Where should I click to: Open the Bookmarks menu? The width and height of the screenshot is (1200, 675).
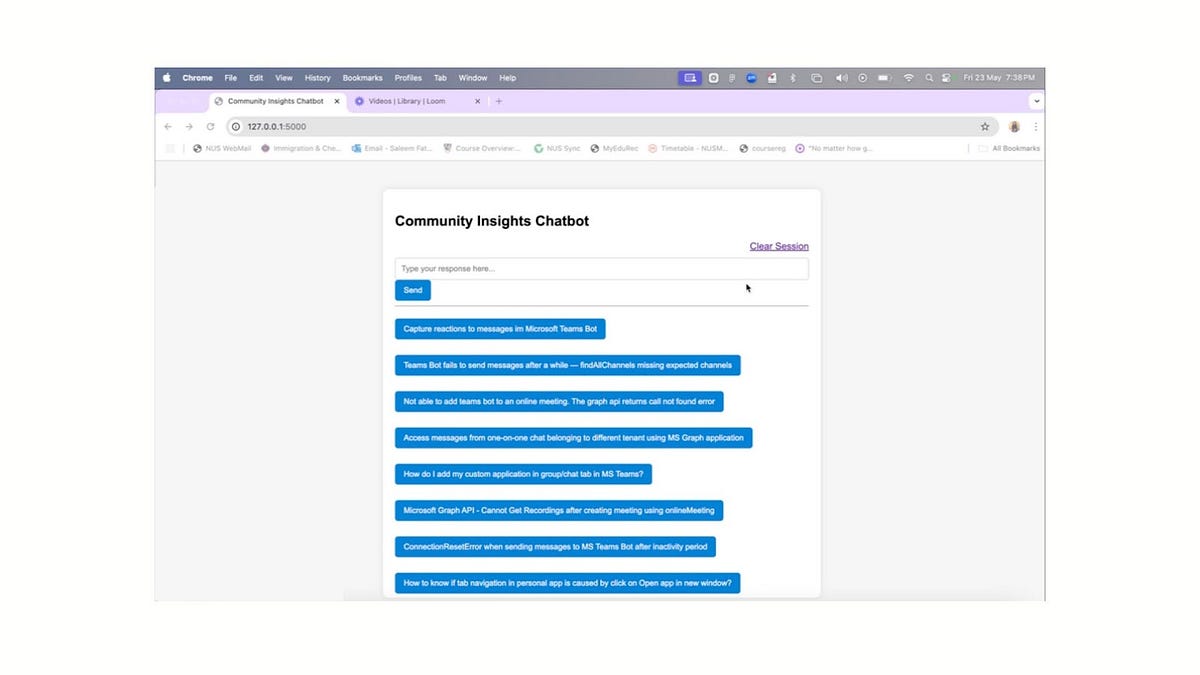(x=363, y=78)
